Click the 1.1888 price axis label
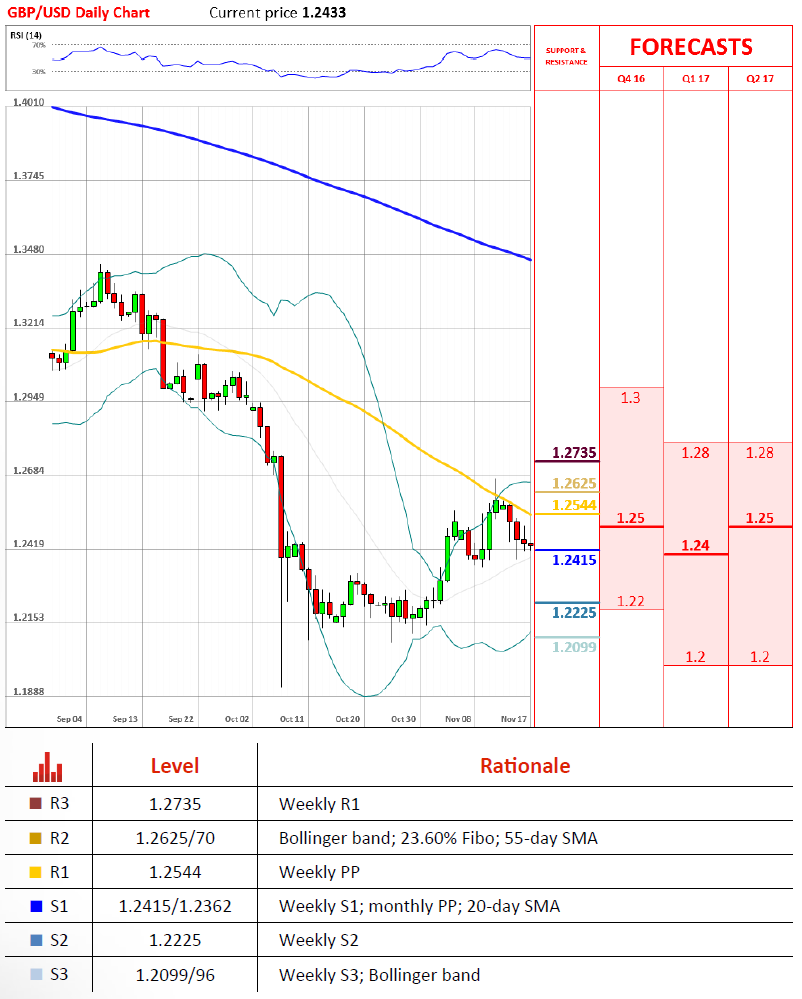 click(x=29, y=691)
